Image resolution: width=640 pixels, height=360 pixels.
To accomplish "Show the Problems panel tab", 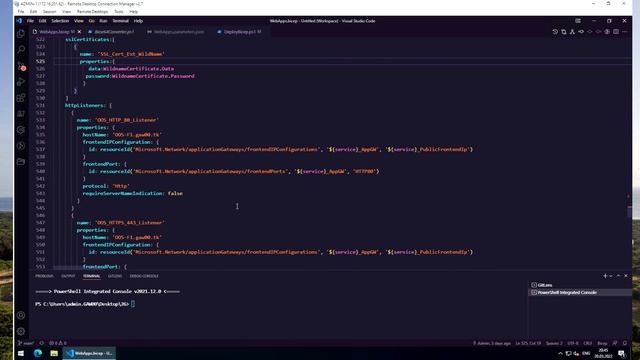I will click(x=44, y=276).
